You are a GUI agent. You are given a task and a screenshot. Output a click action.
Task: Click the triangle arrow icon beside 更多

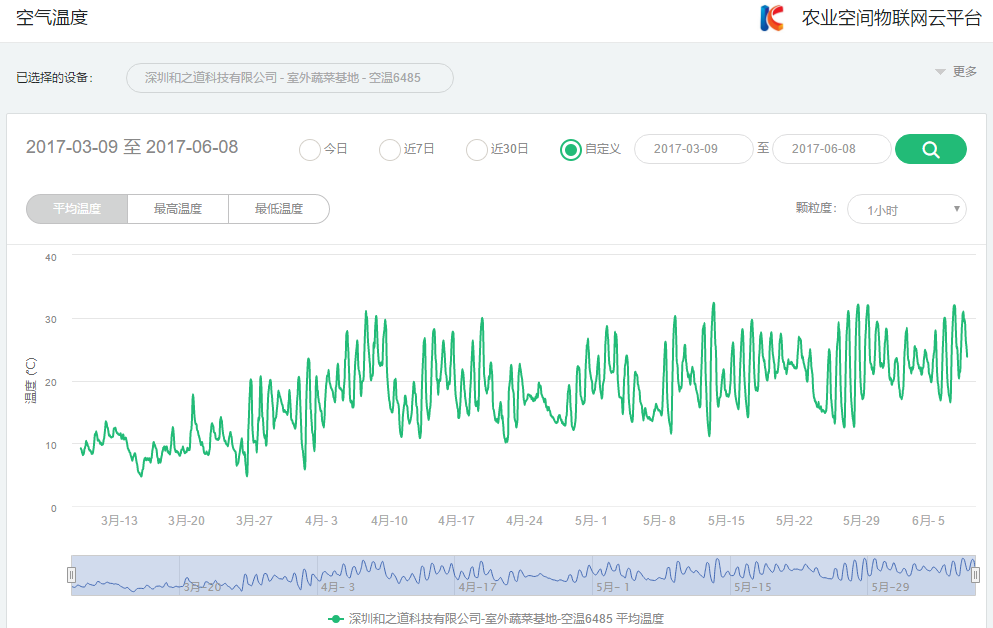(940, 71)
